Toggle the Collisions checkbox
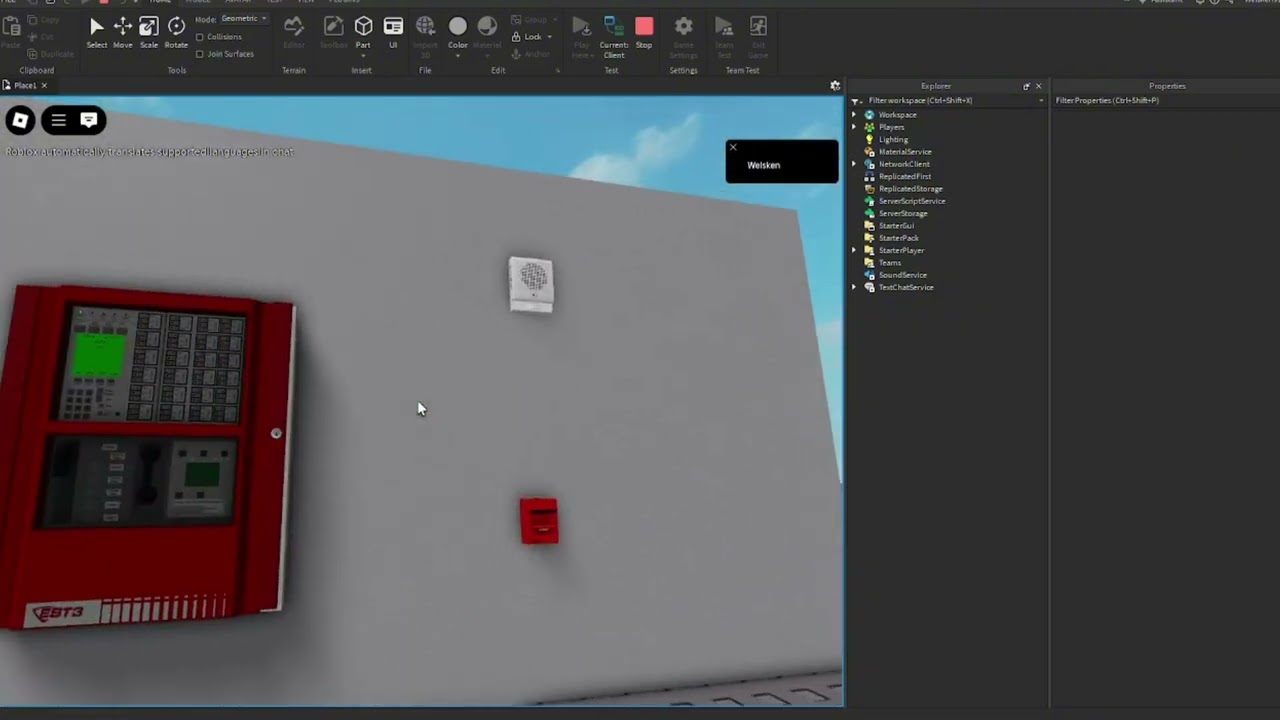The image size is (1280, 720). 200,37
